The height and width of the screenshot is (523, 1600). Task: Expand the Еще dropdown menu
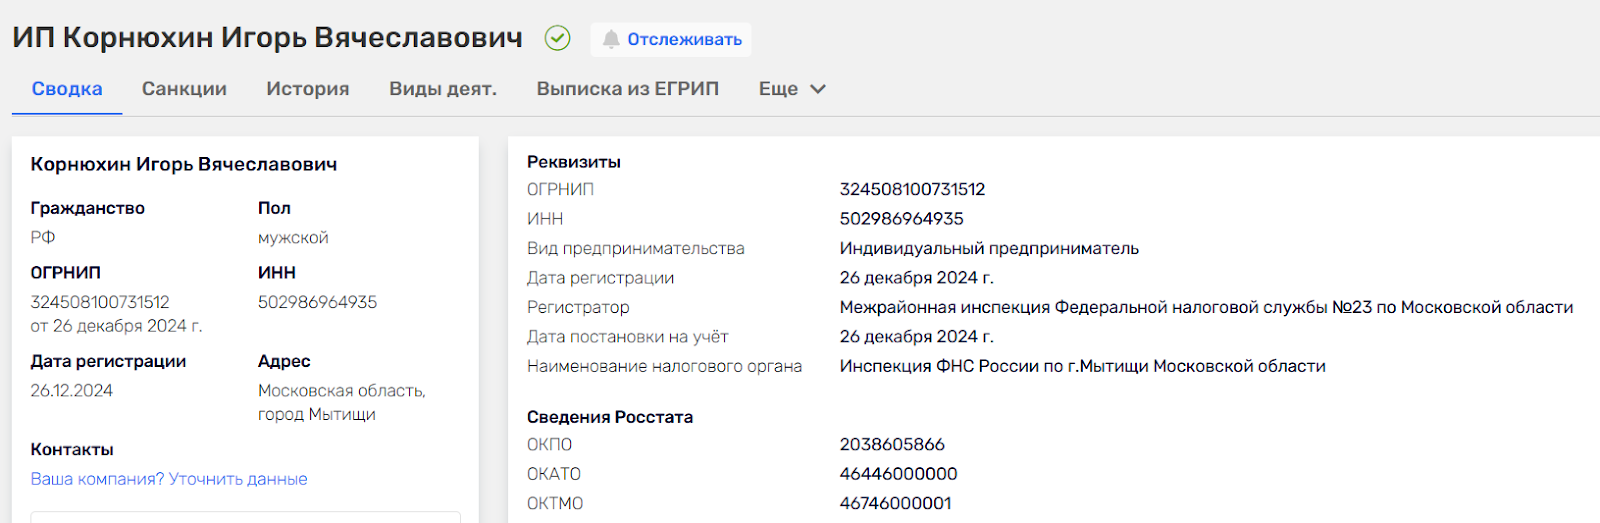(792, 89)
